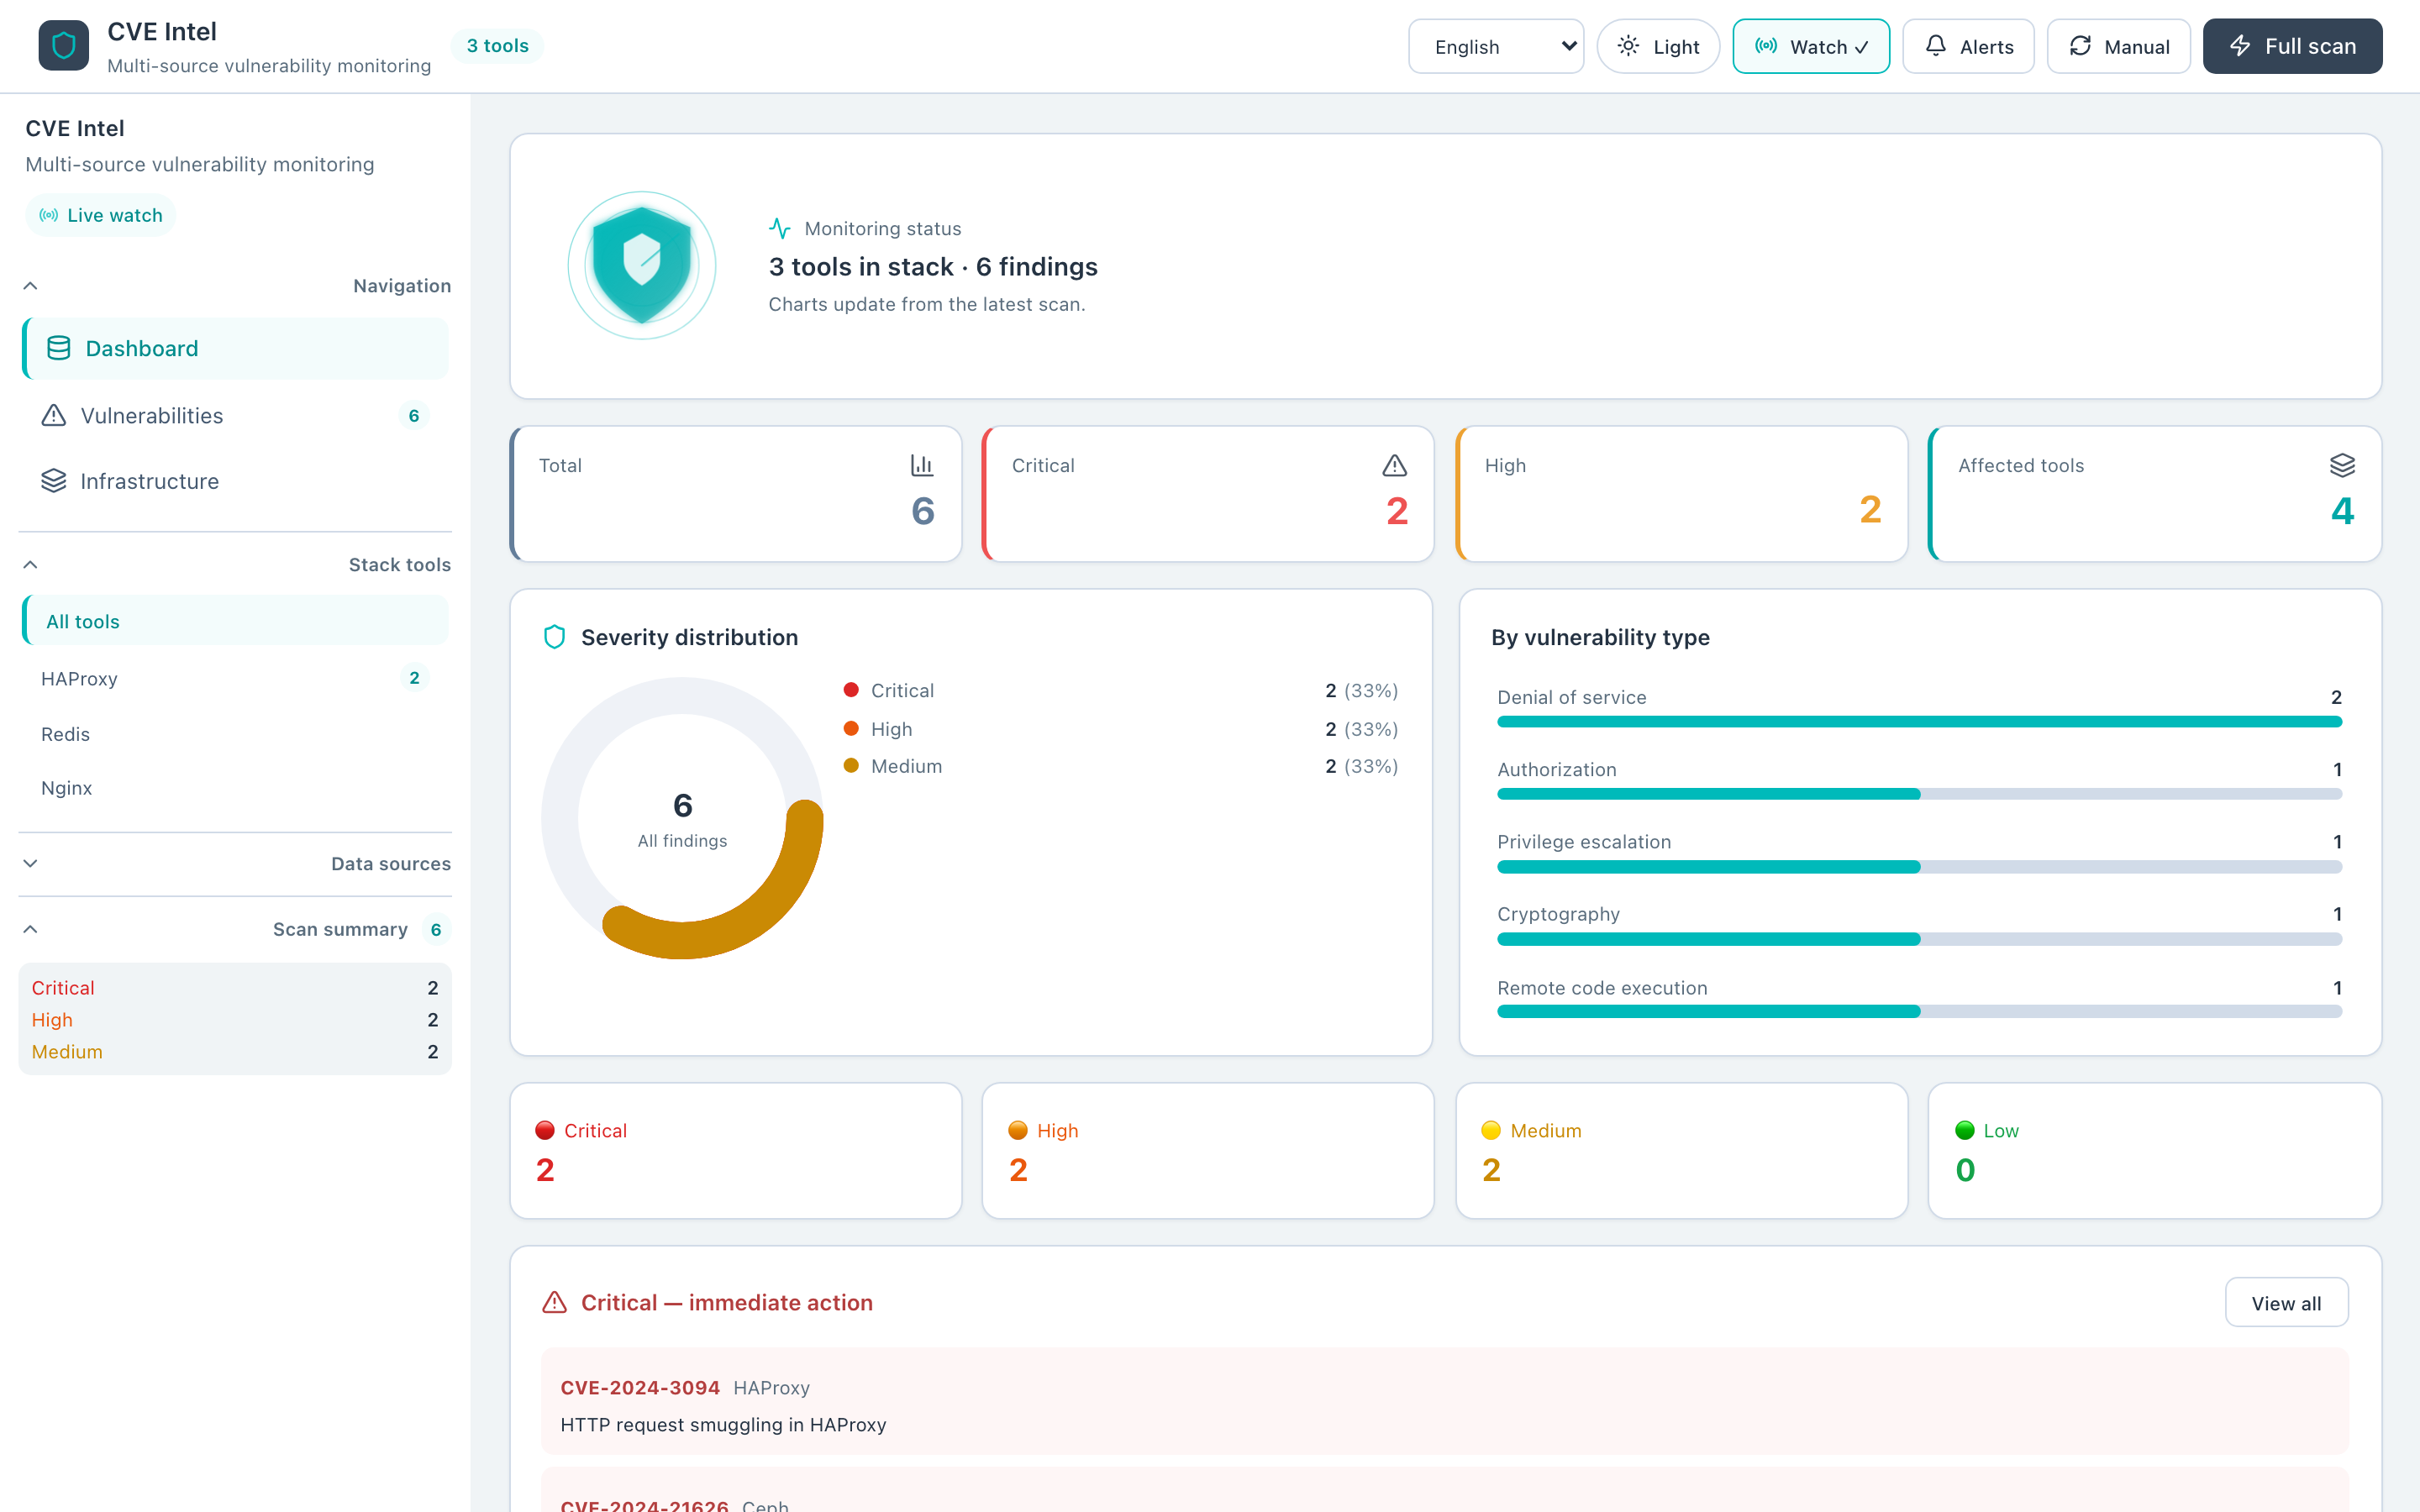Click the Medium legend entry in Severity distribution
The image size is (2420, 1512).
(x=1121, y=766)
